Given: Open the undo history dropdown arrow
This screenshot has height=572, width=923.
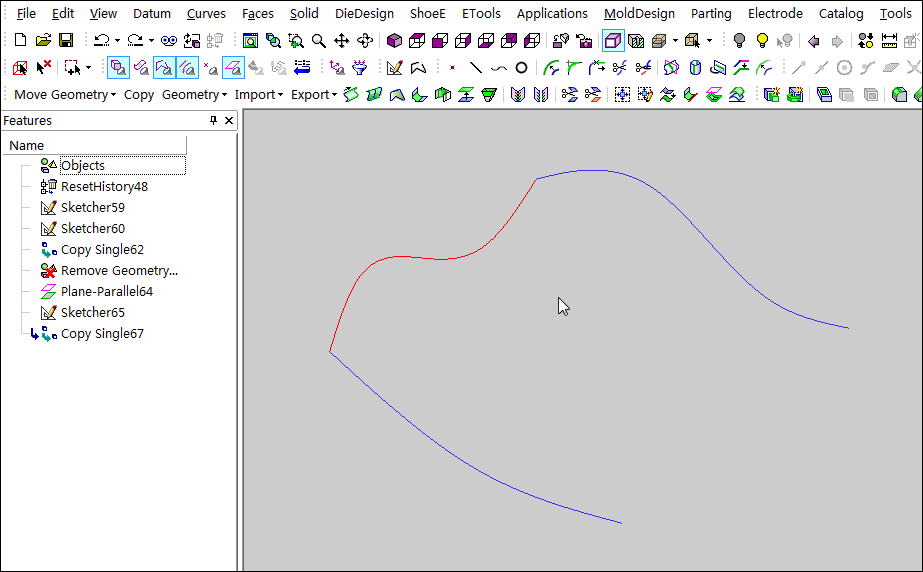Looking at the screenshot, I should tap(117, 41).
